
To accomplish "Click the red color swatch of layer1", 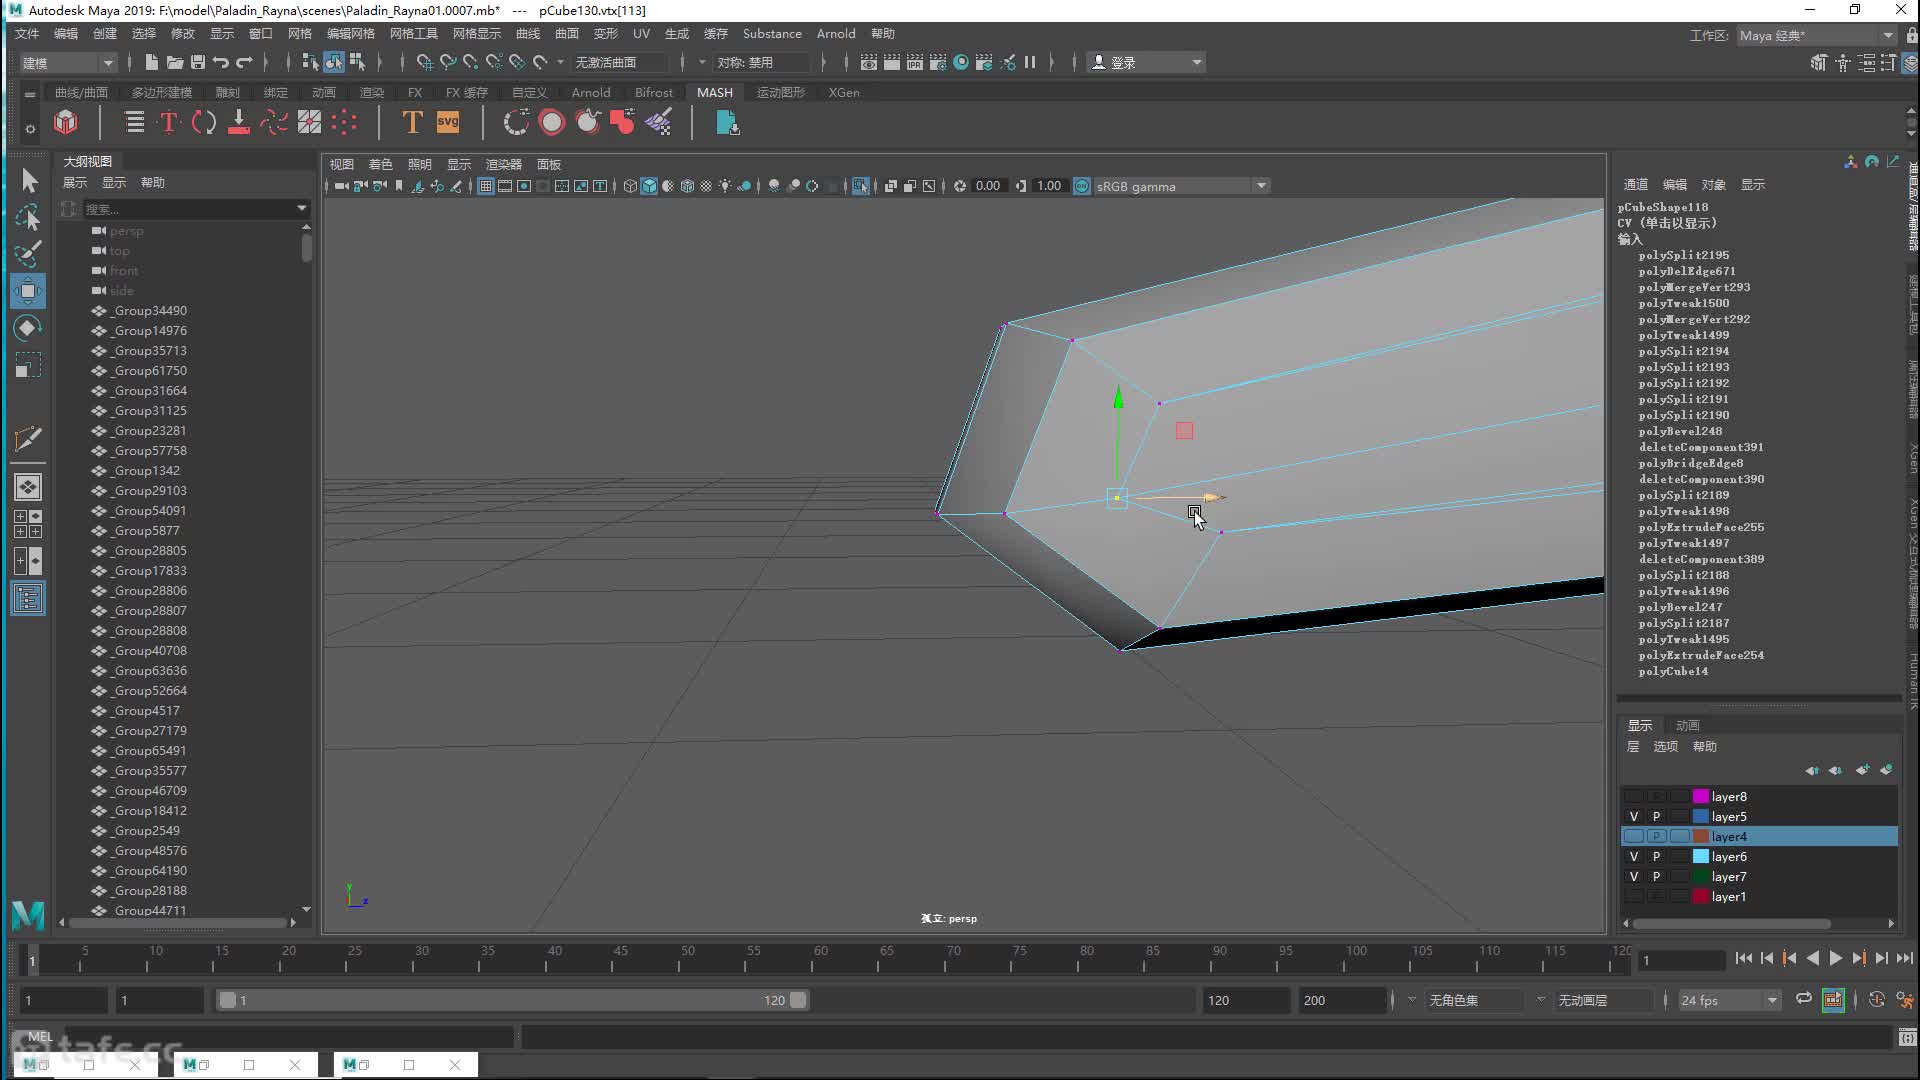I will coord(1700,896).
